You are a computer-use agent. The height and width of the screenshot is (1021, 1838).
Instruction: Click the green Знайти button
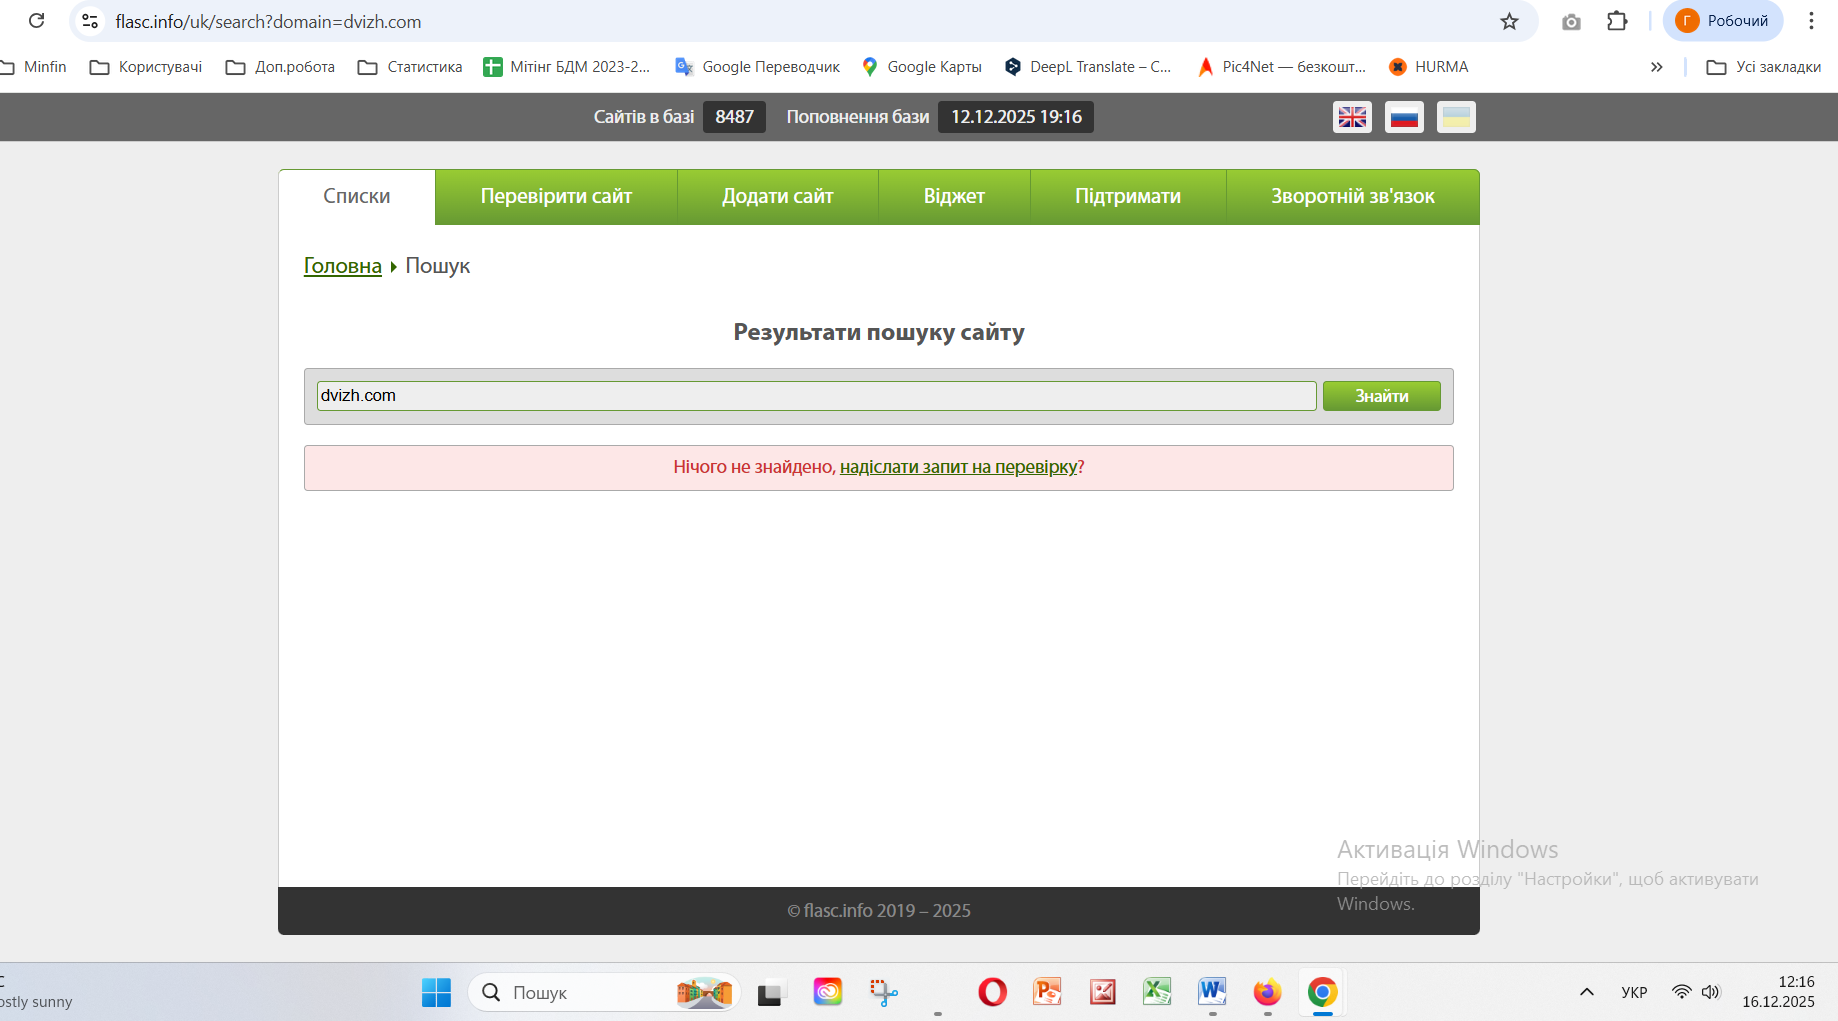point(1382,396)
